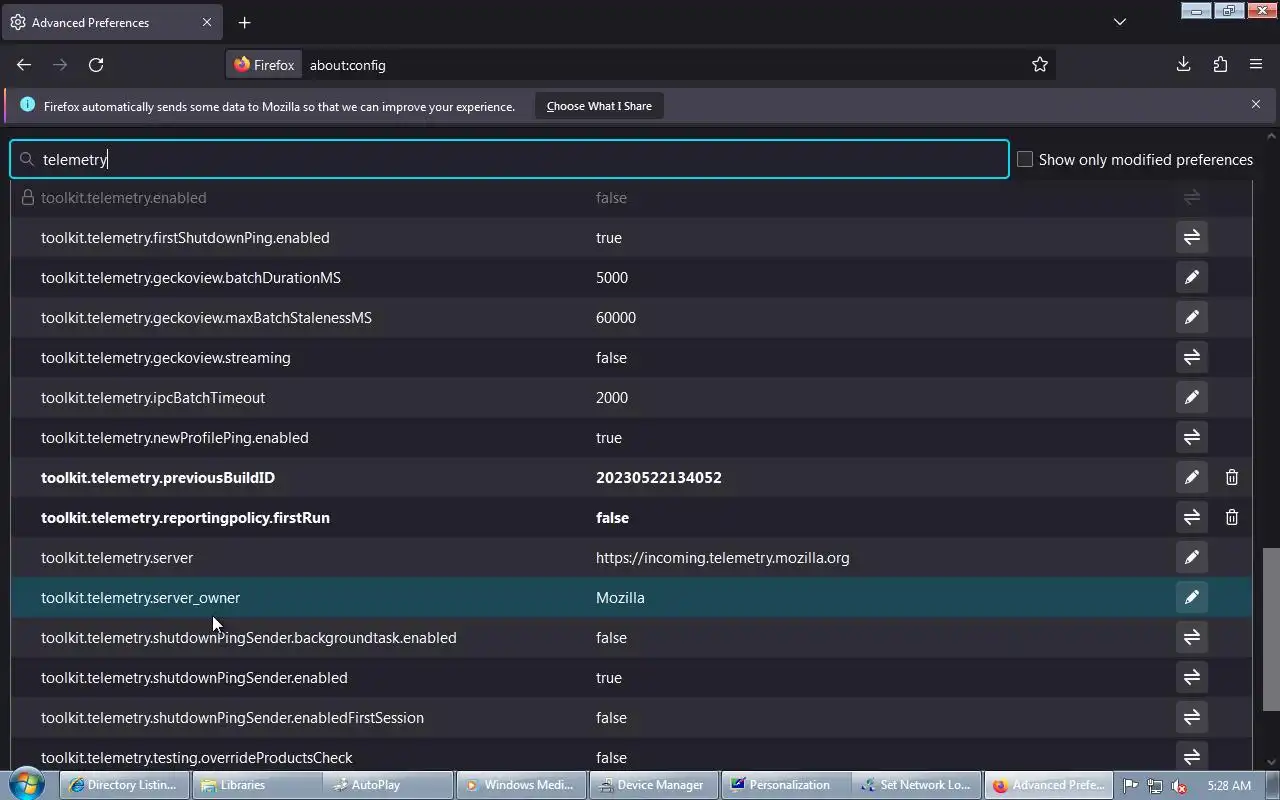
Task: Go back to previous page
Action: click(x=24, y=64)
